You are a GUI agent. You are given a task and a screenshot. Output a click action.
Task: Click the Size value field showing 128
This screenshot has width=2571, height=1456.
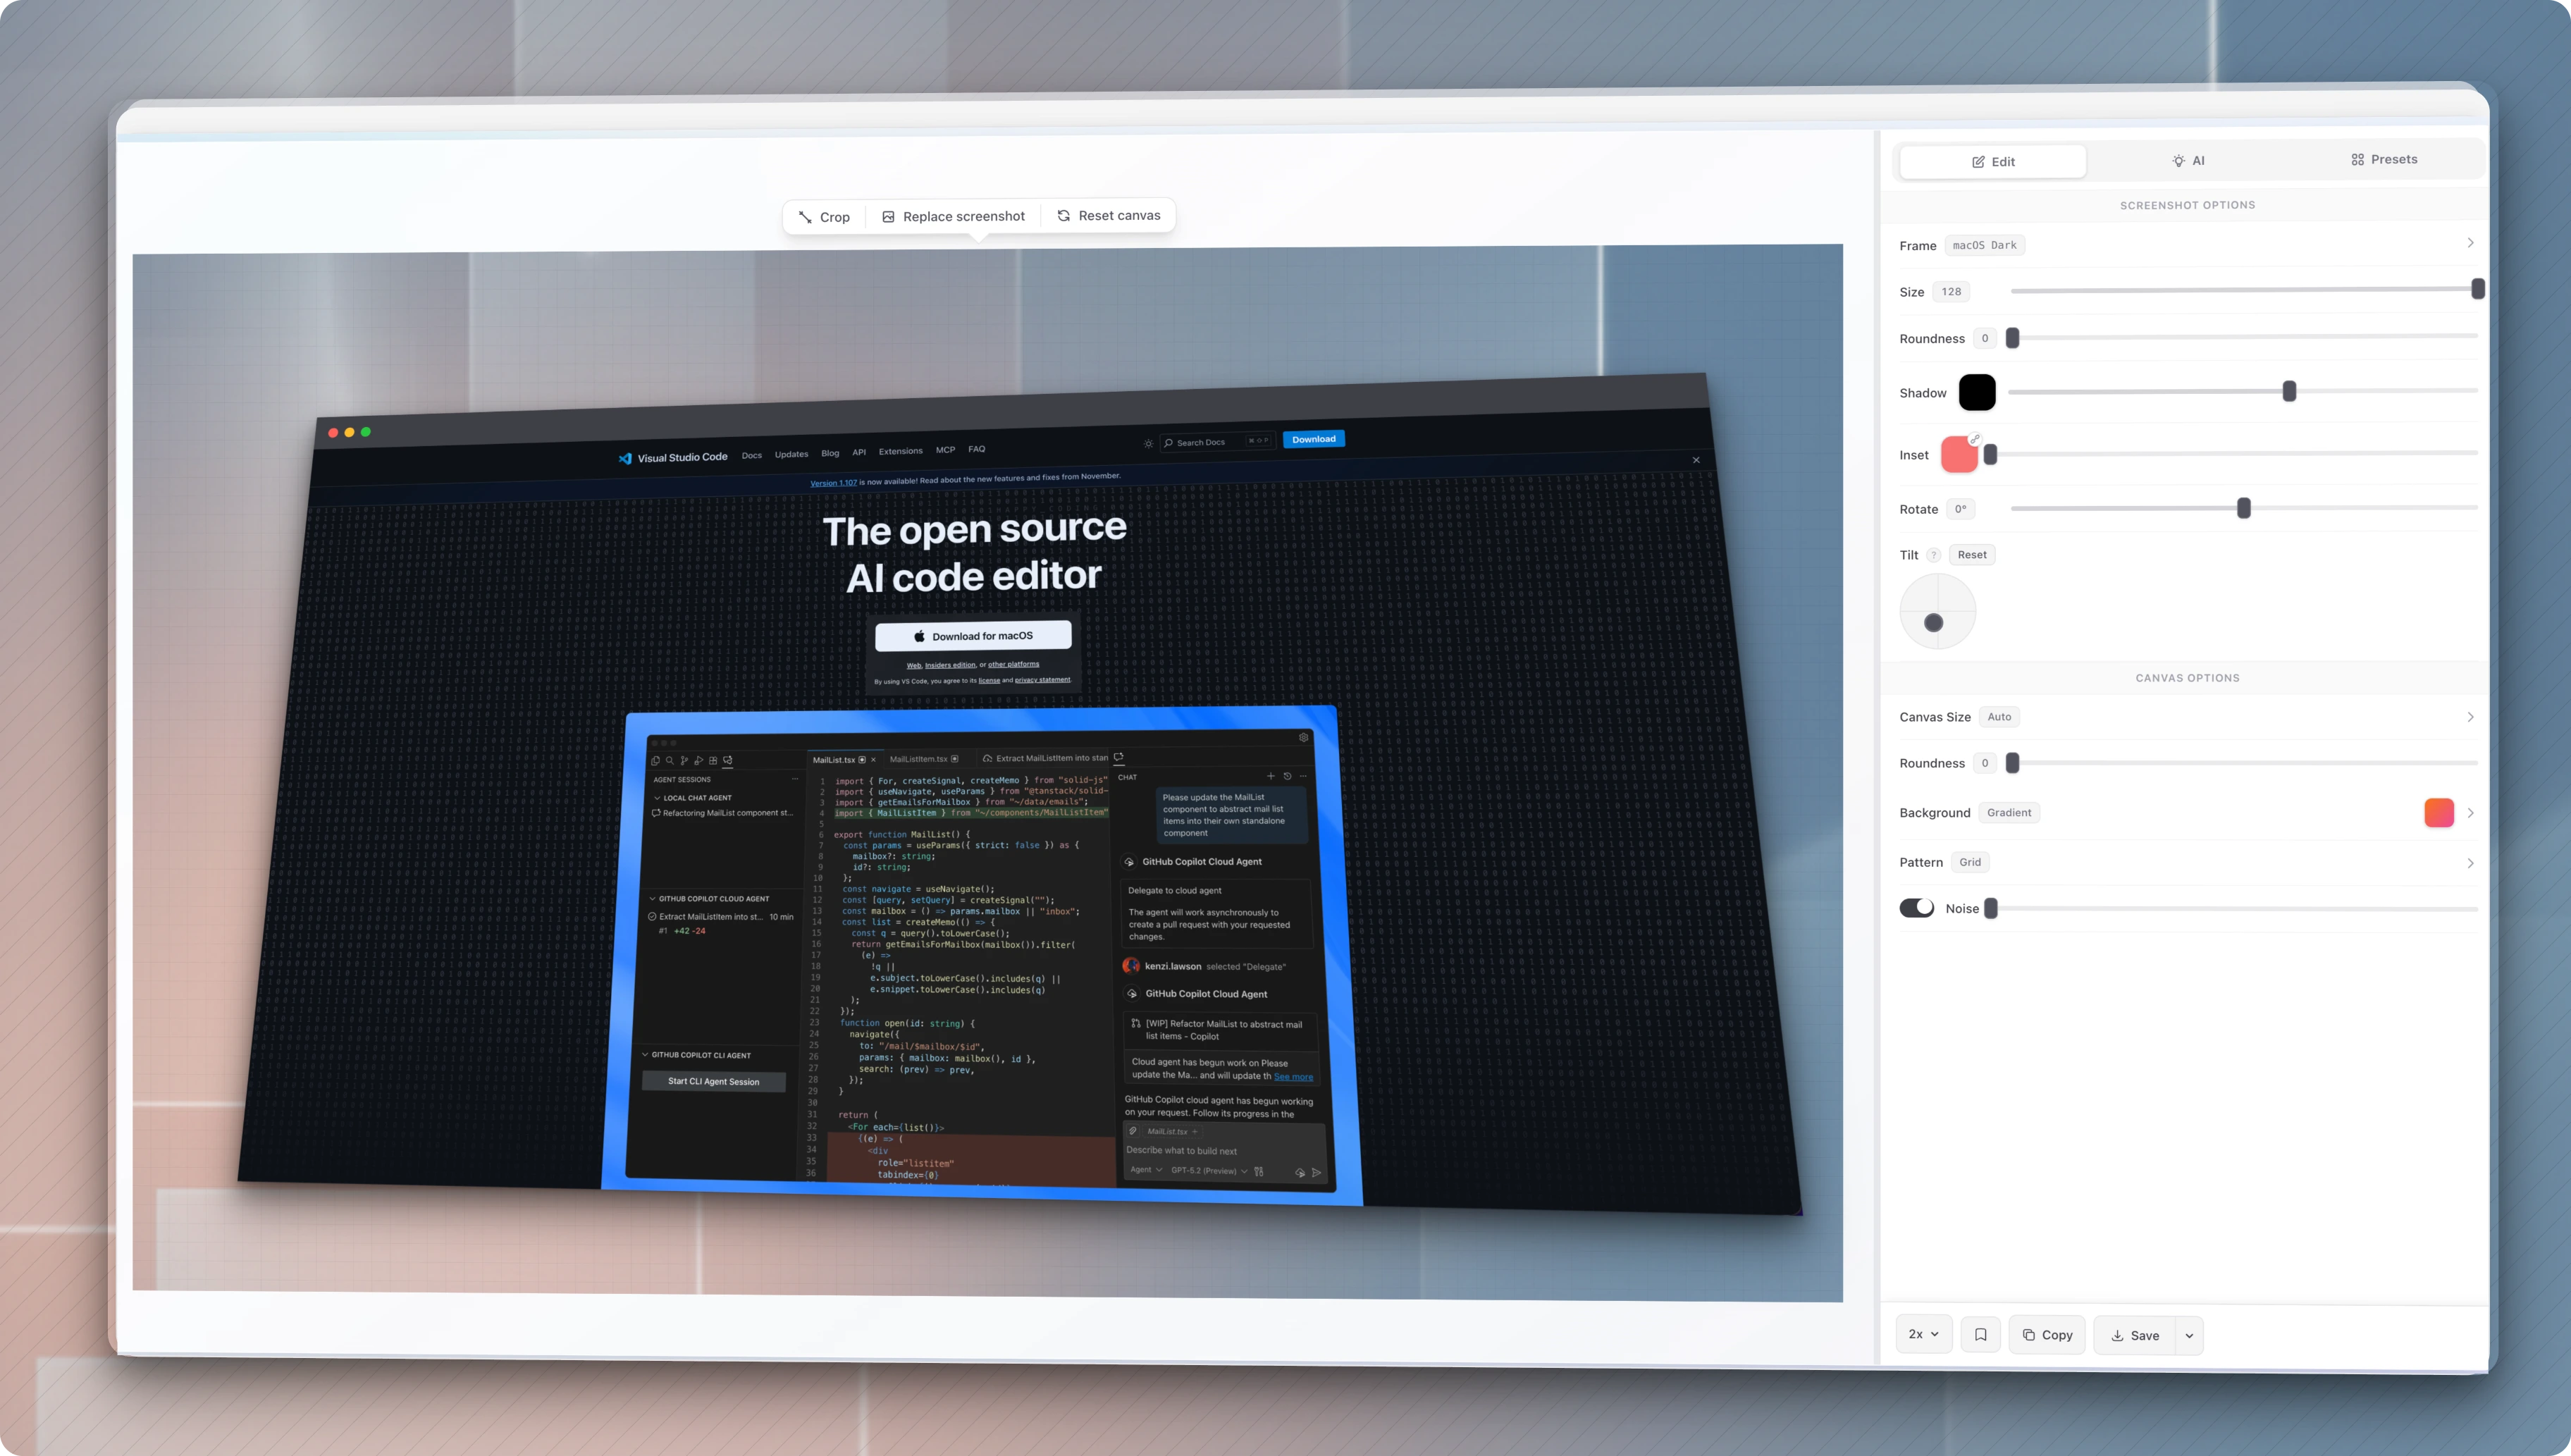point(1951,292)
